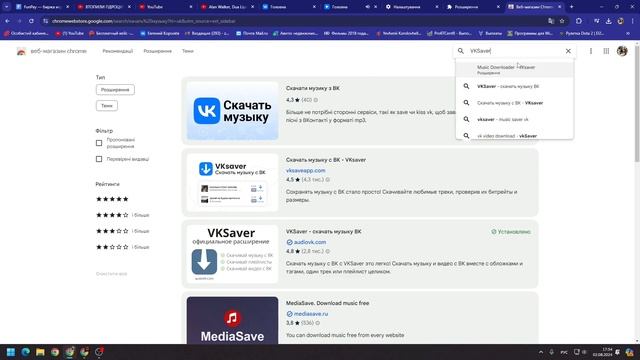640x360 pixels.
Task: Select three stars and more rating filter
Action: [x=122, y=231]
